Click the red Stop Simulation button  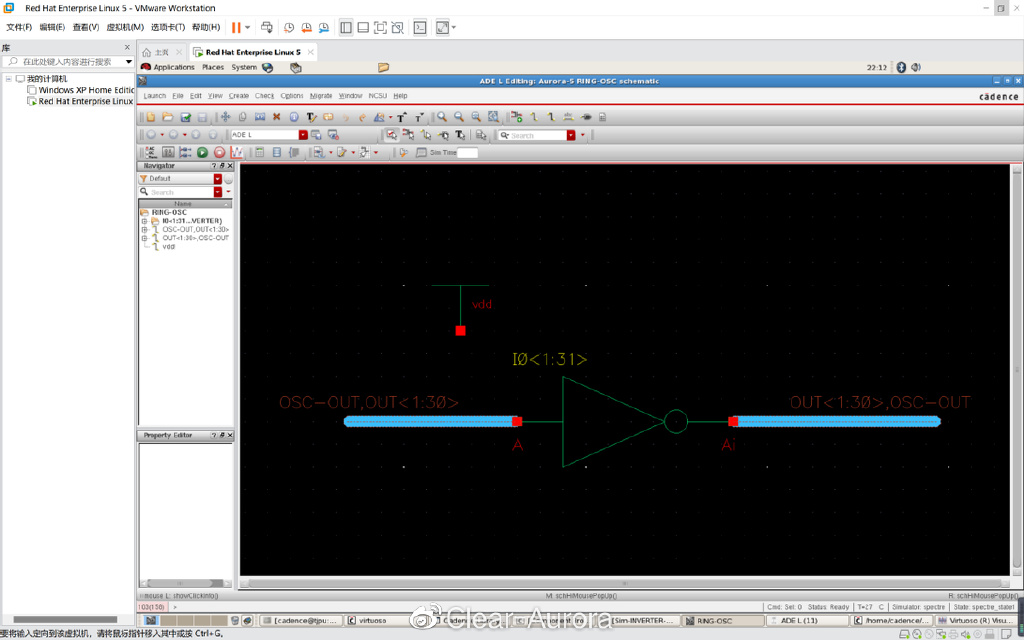point(219,153)
